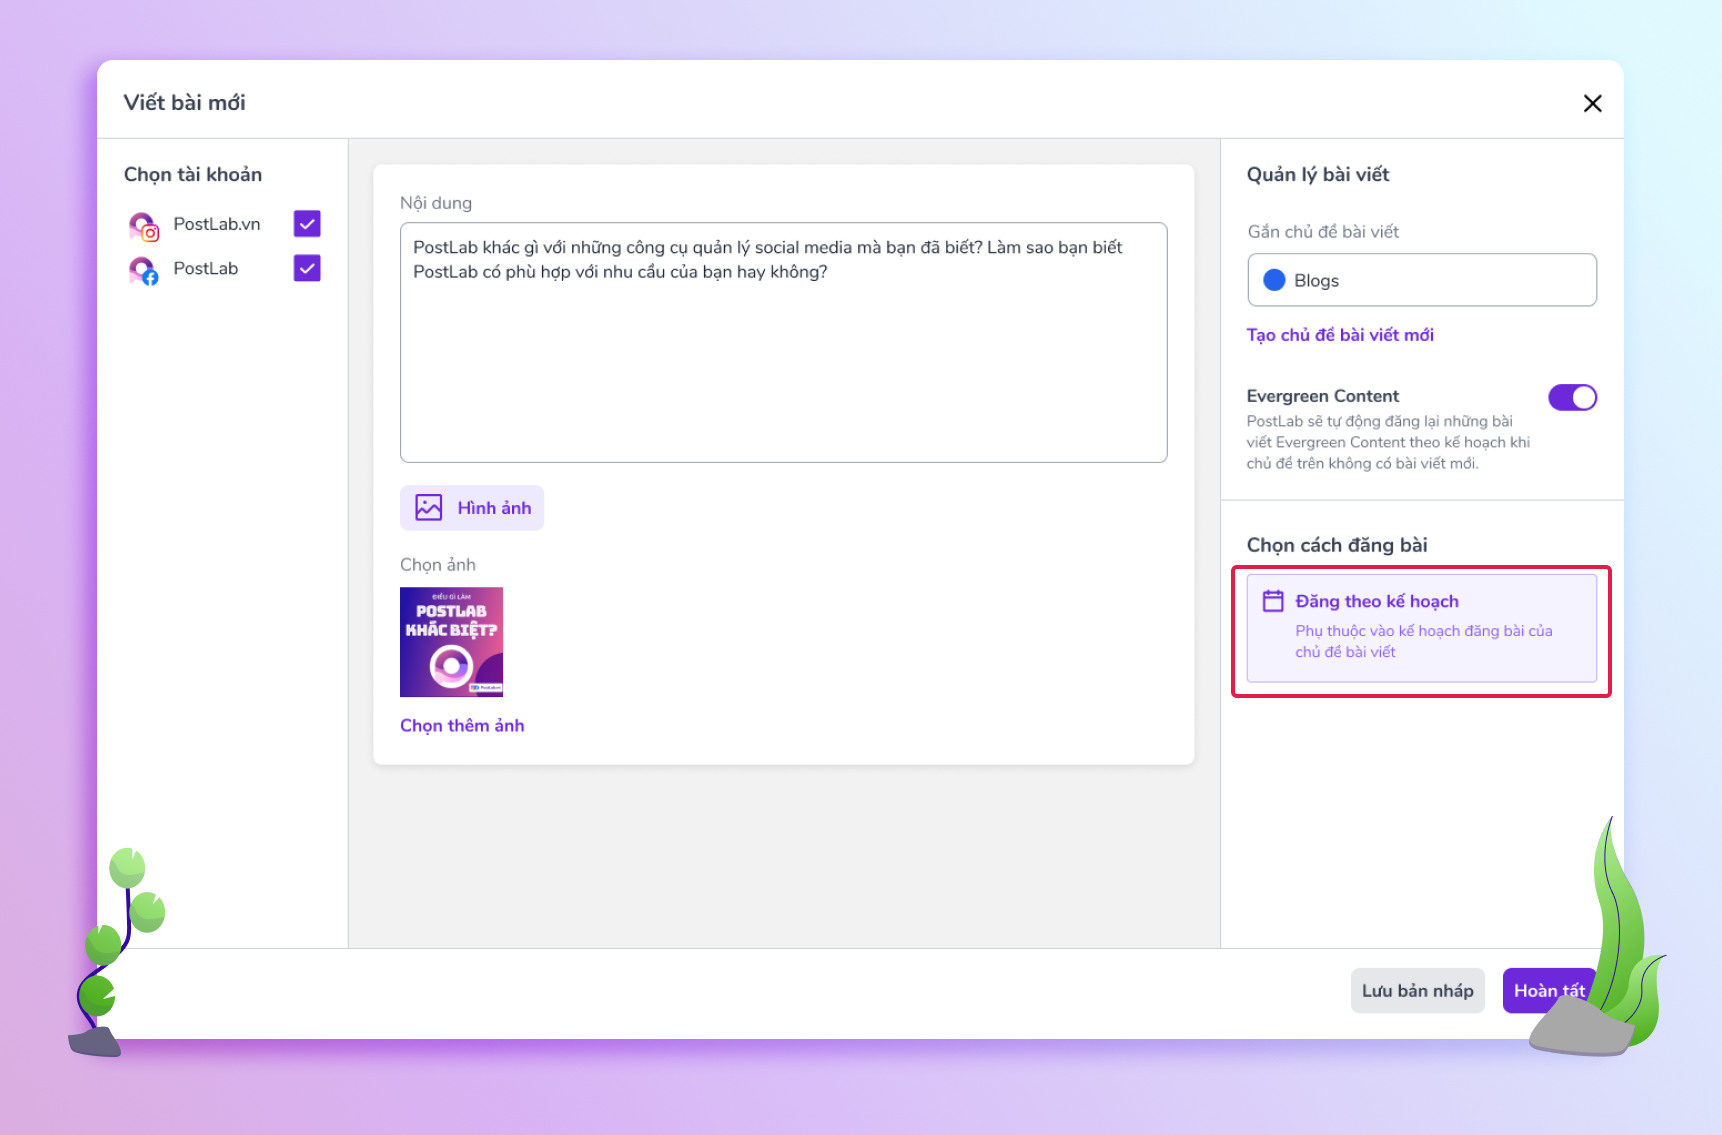Click the Gắn chủ đề bài viết label
Screen dimensions: 1722x1135
[1323, 232]
